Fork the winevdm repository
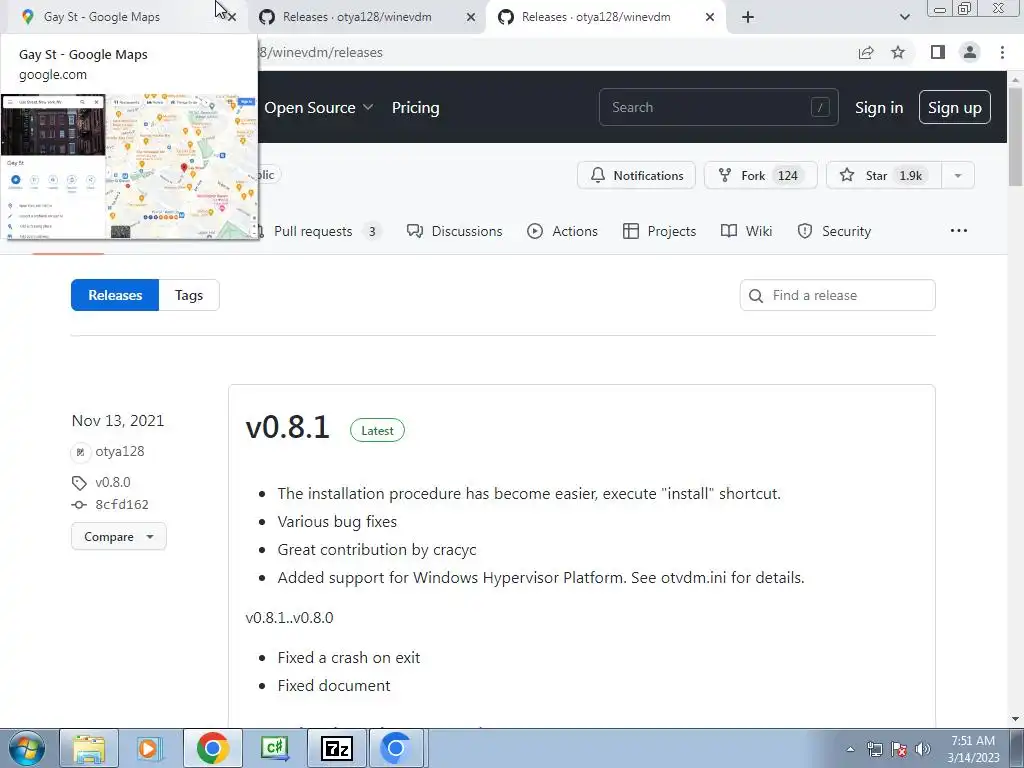Viewport: 1024px width, 768px height. coord(761,175)
